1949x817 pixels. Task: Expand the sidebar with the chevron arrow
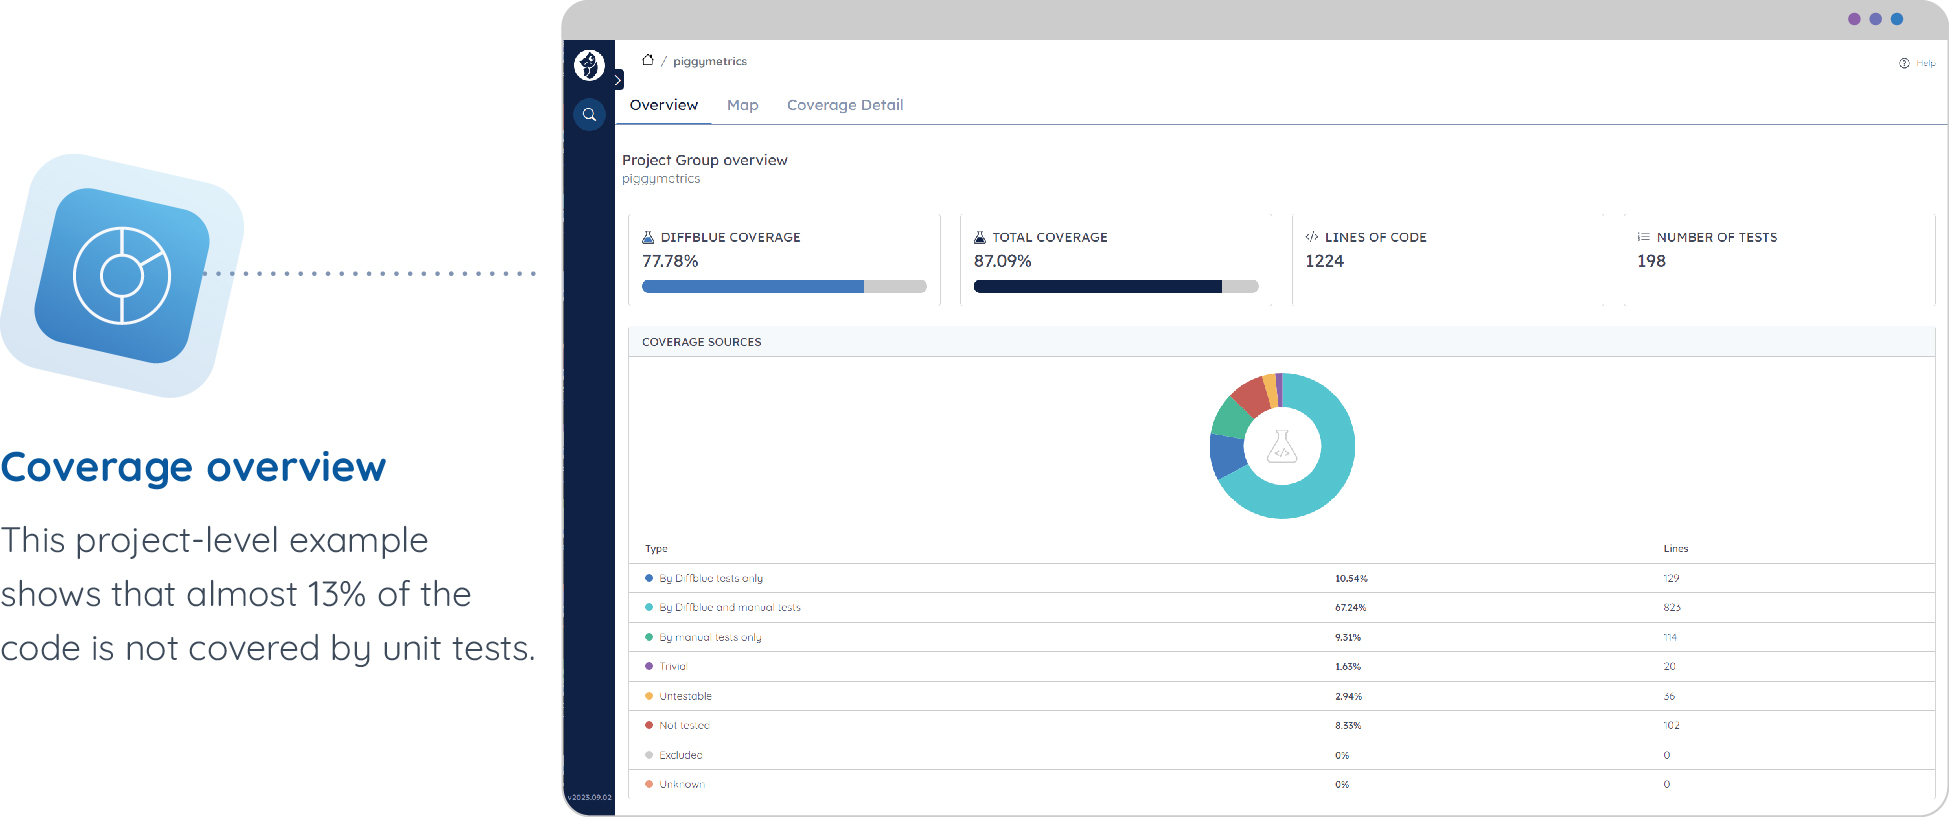tap(618, 80)
